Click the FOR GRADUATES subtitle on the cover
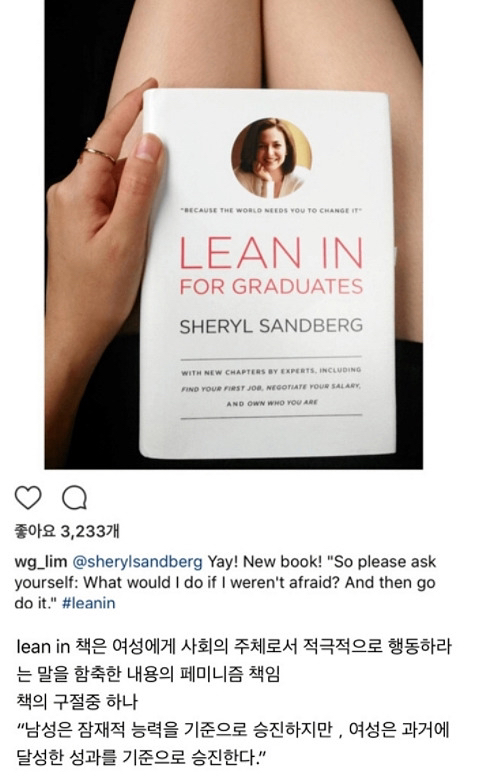 (271, 286)
